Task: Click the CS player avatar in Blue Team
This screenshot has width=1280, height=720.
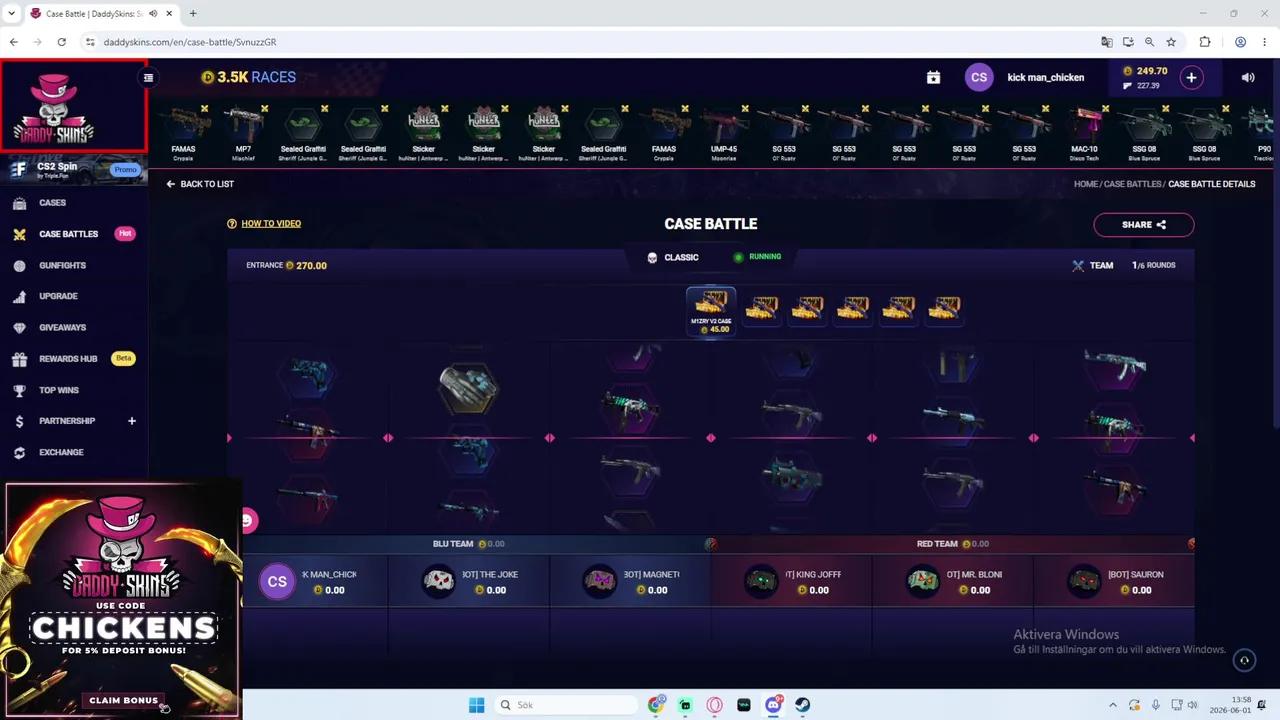Action: coord(278,581)
